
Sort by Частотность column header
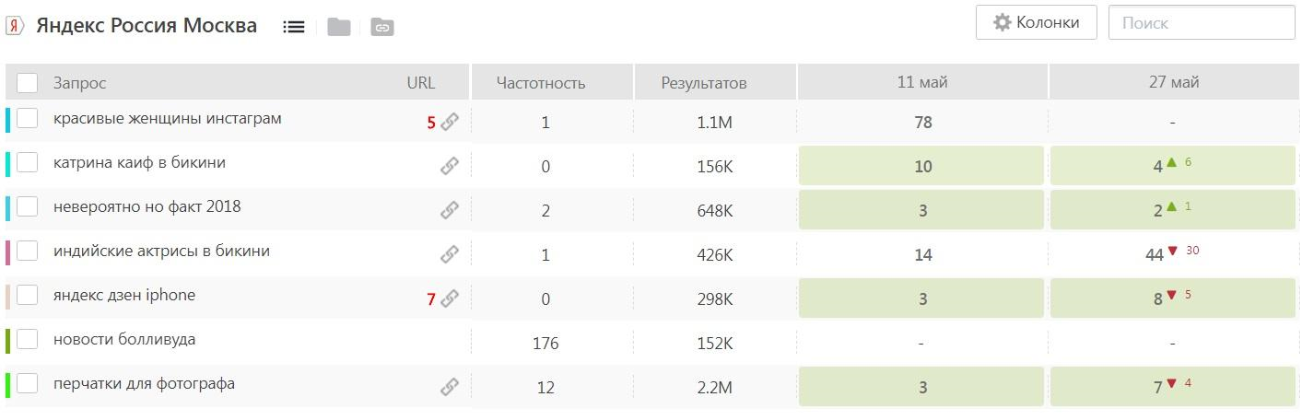541,83
